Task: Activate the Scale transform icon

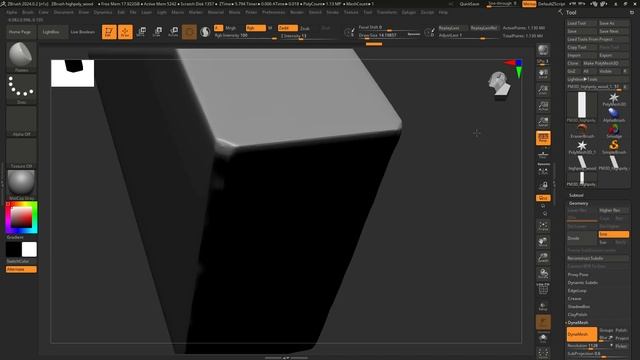Action: pyautogui.click(x=157, y=32)
